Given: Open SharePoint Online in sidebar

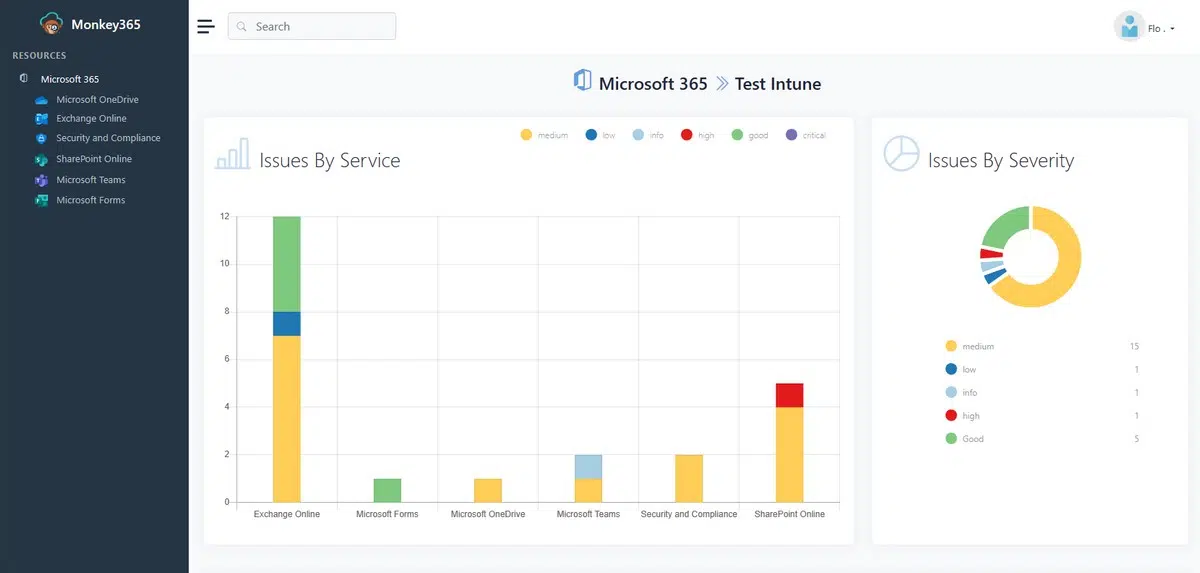Looking at the screenshot, I should [94, 159].
